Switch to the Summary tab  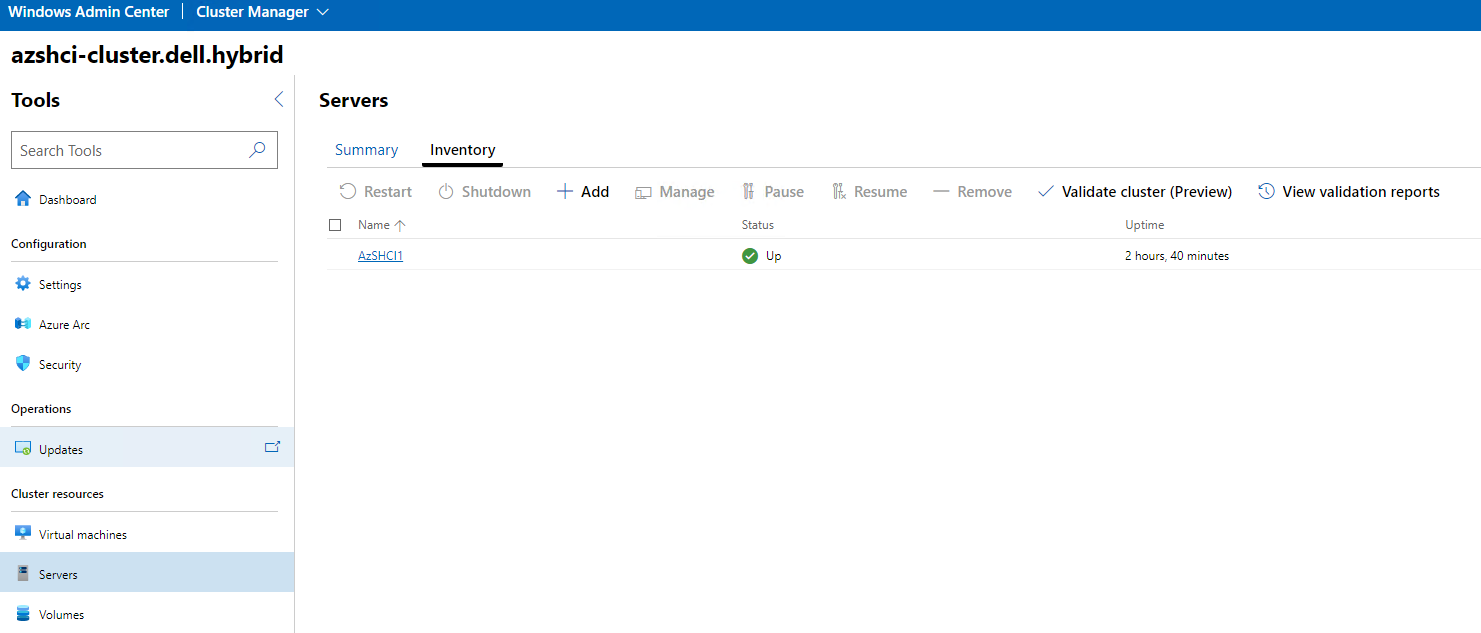point(366,150)
